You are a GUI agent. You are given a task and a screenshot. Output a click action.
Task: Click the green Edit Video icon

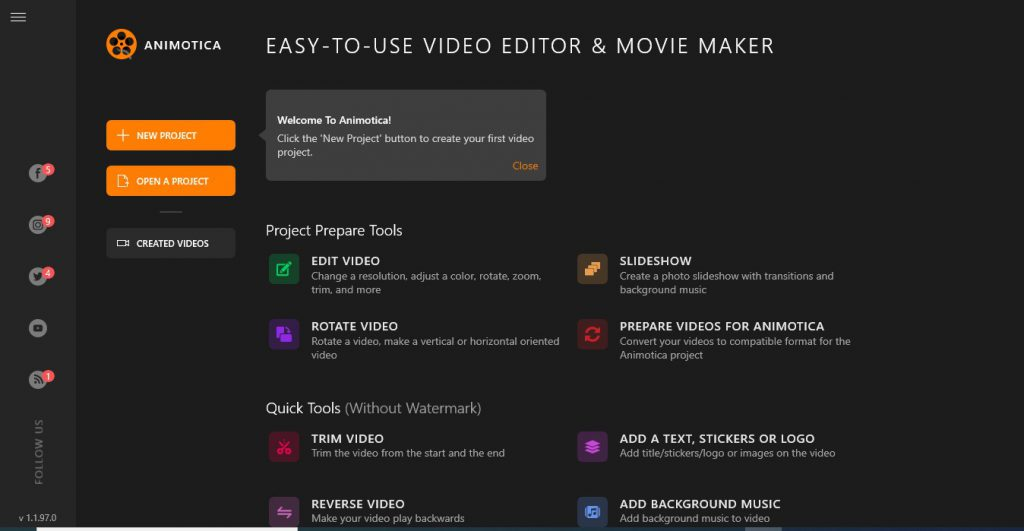(x=284, y=269)
